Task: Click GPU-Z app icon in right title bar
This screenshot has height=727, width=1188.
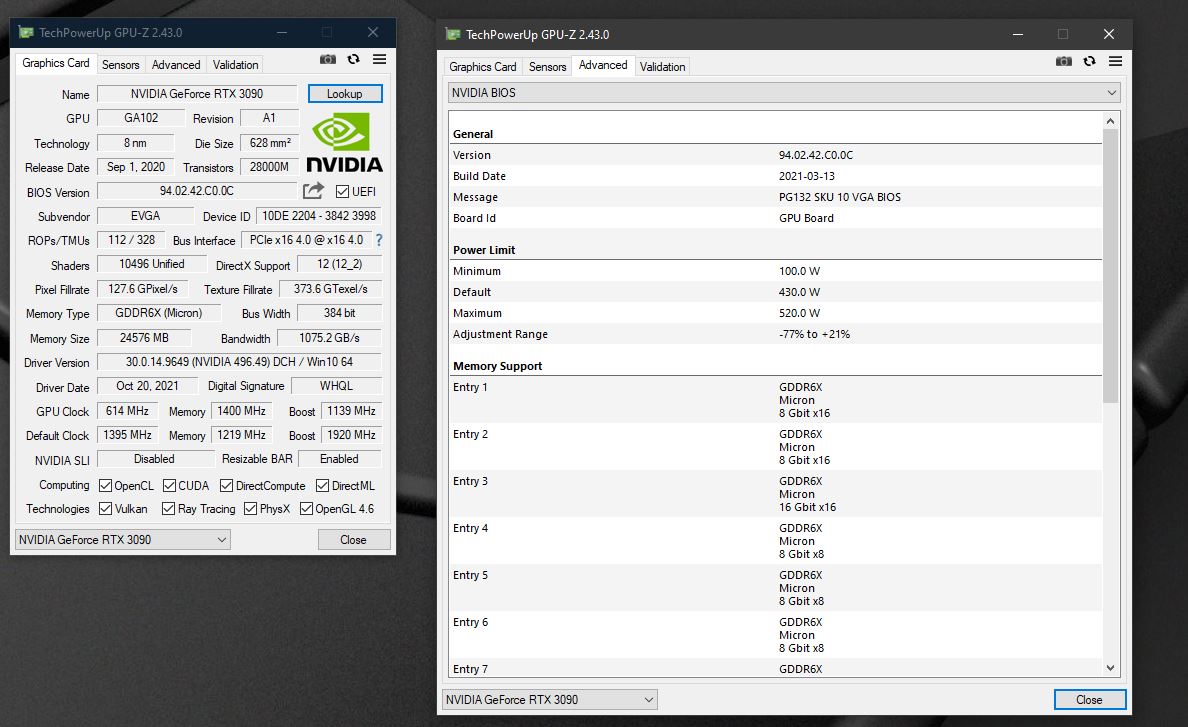Action: coord(453,34)
